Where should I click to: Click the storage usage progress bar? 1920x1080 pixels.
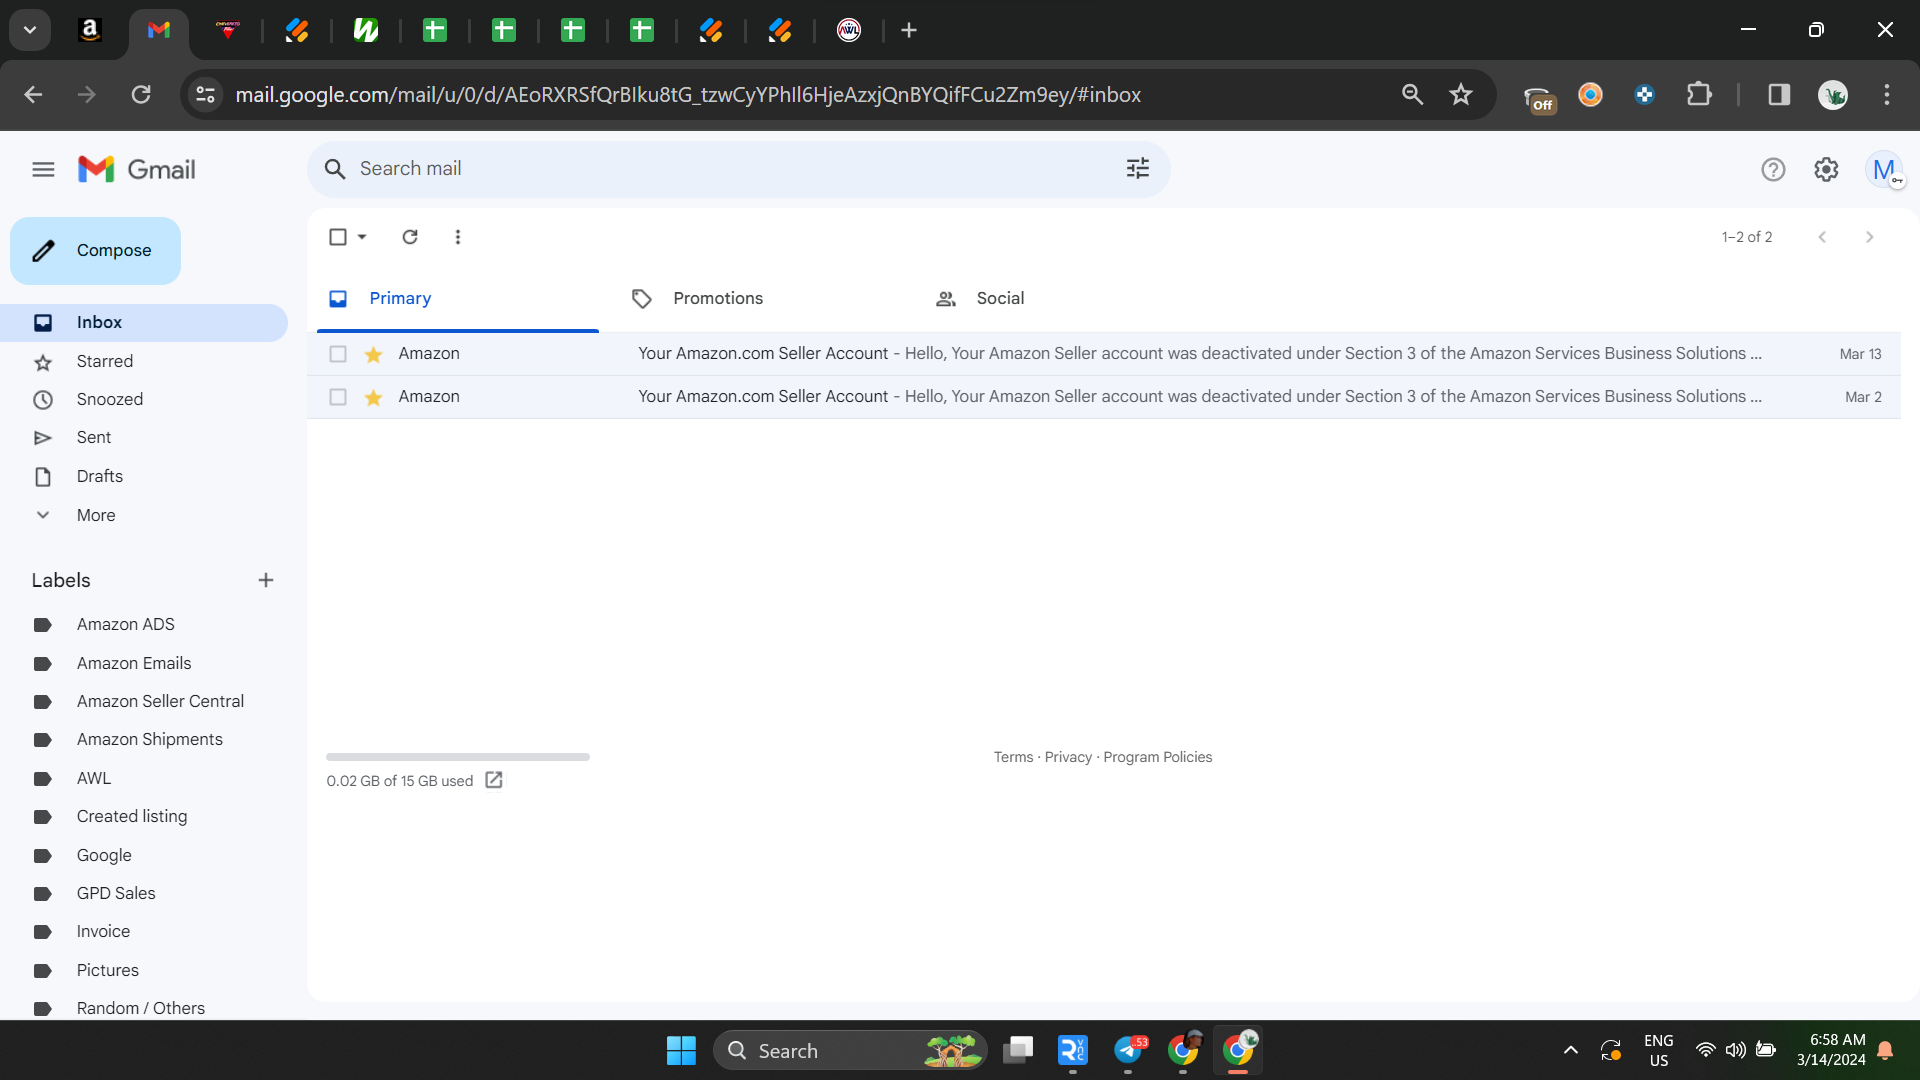click(458, 758)
